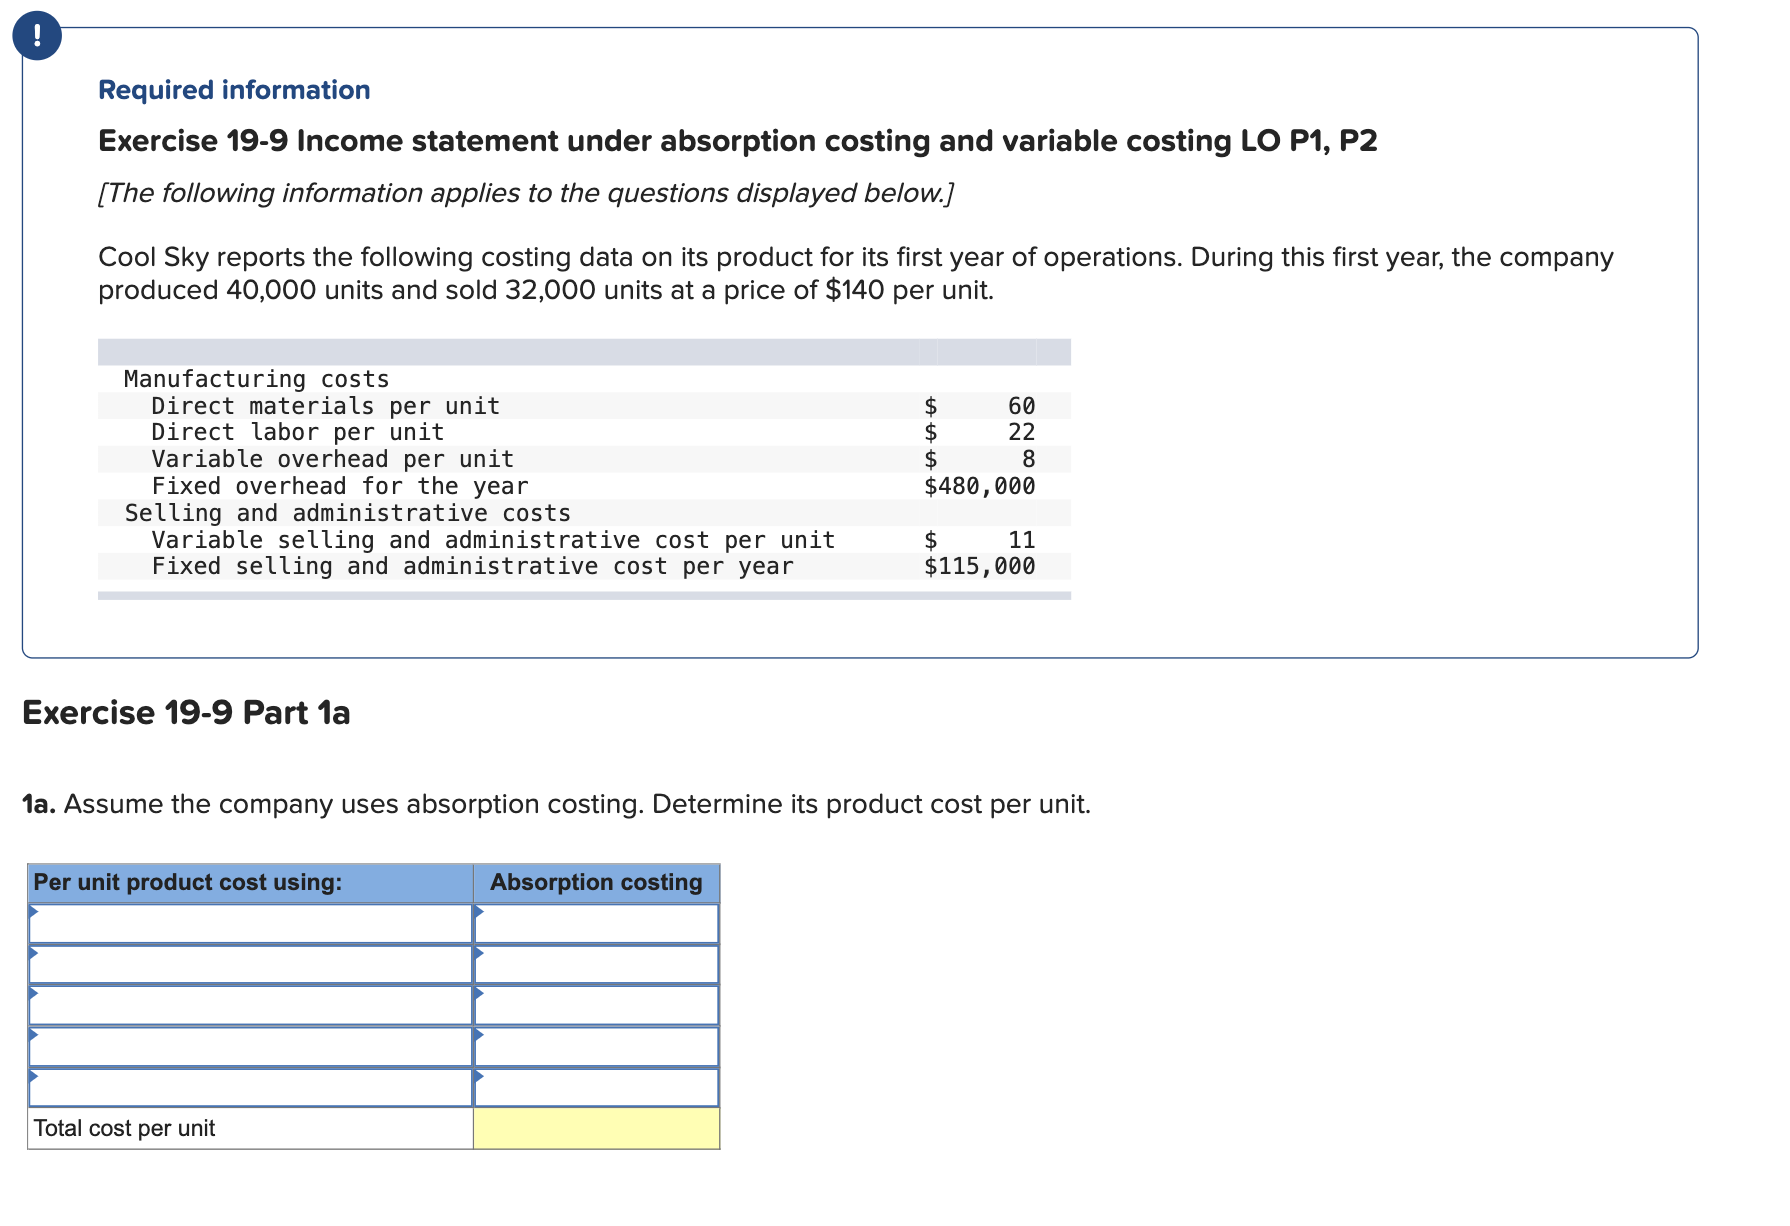
Task: Click the Exercise 19-9 Part 1a heading
Action: pos(185,712)
